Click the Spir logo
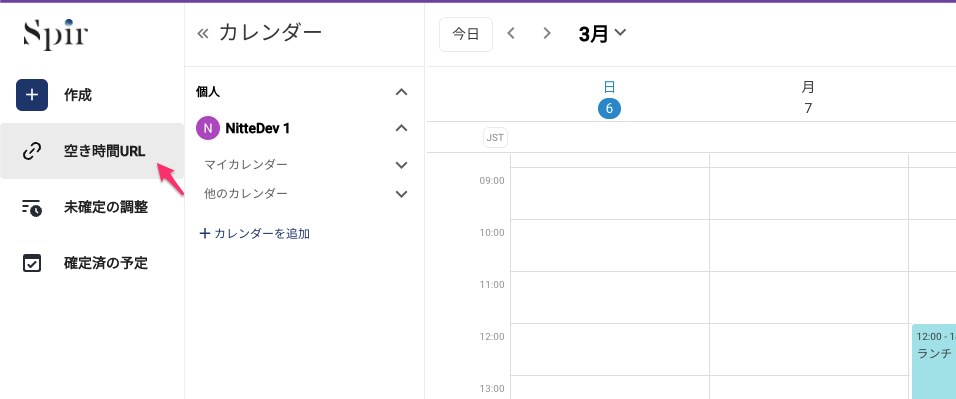 click(x=55, y=35)
